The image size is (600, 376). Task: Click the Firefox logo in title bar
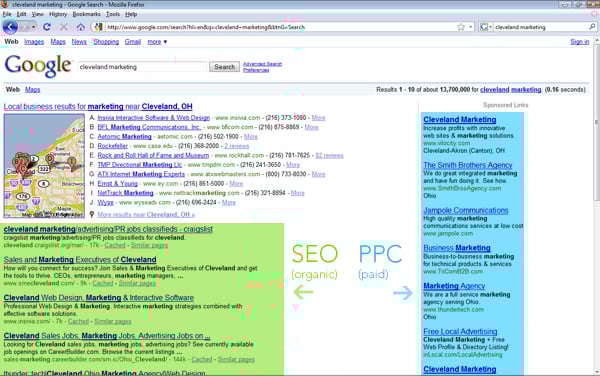pyautogui.click(x=5, y=5)
